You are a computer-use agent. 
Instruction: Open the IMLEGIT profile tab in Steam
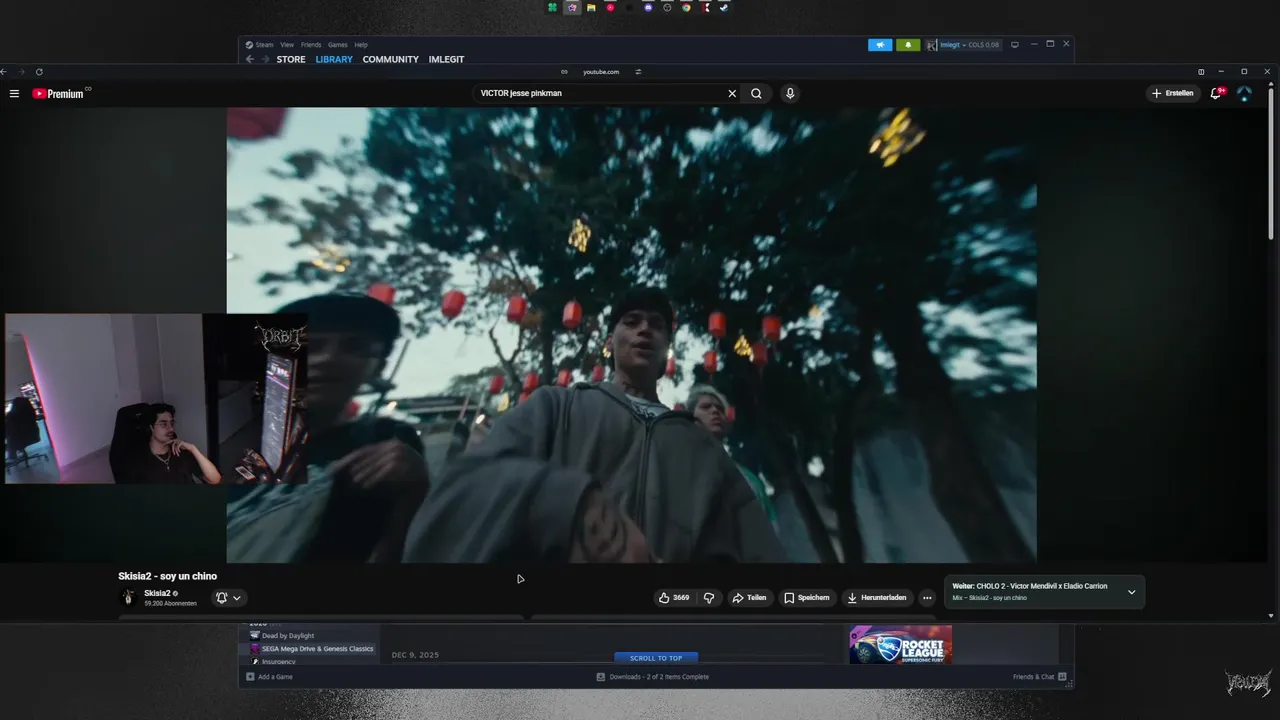446,60
